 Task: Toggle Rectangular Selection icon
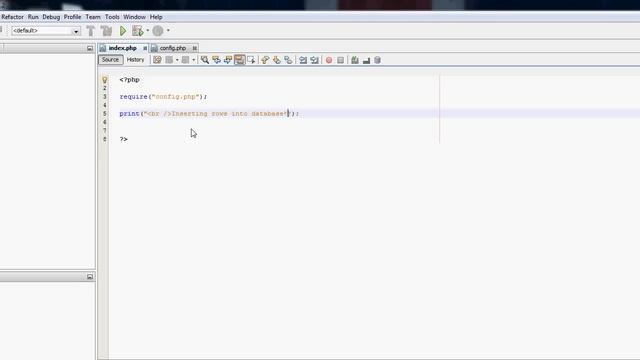251,60
